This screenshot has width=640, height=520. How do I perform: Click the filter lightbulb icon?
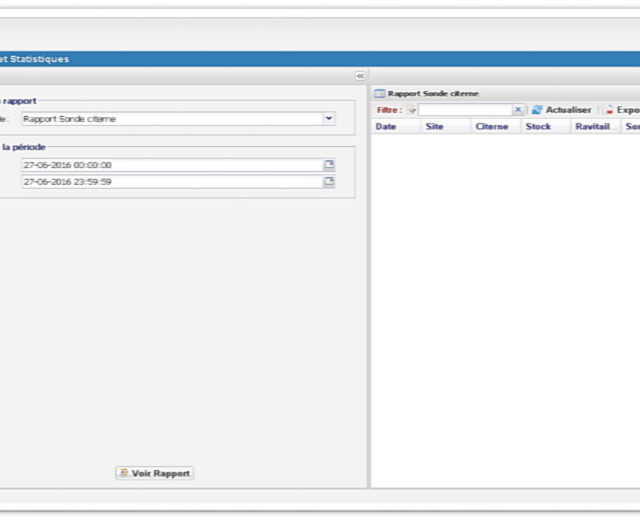tap(411, 110)
